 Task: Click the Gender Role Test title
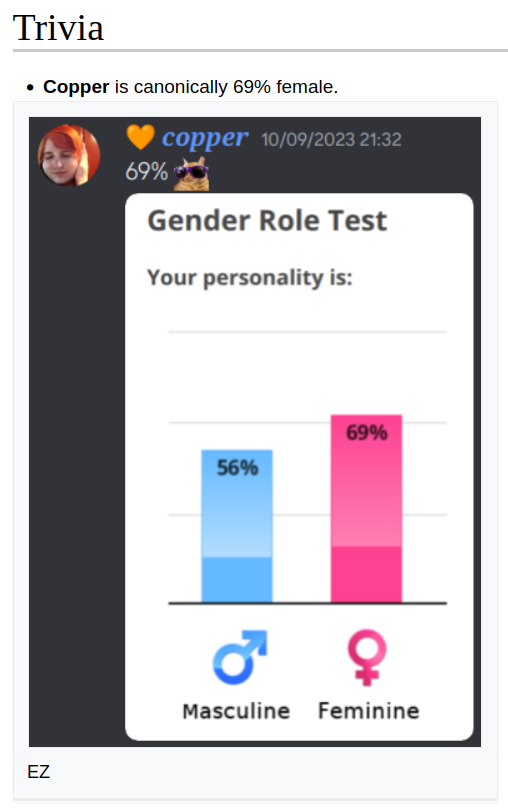coord(267,221)
